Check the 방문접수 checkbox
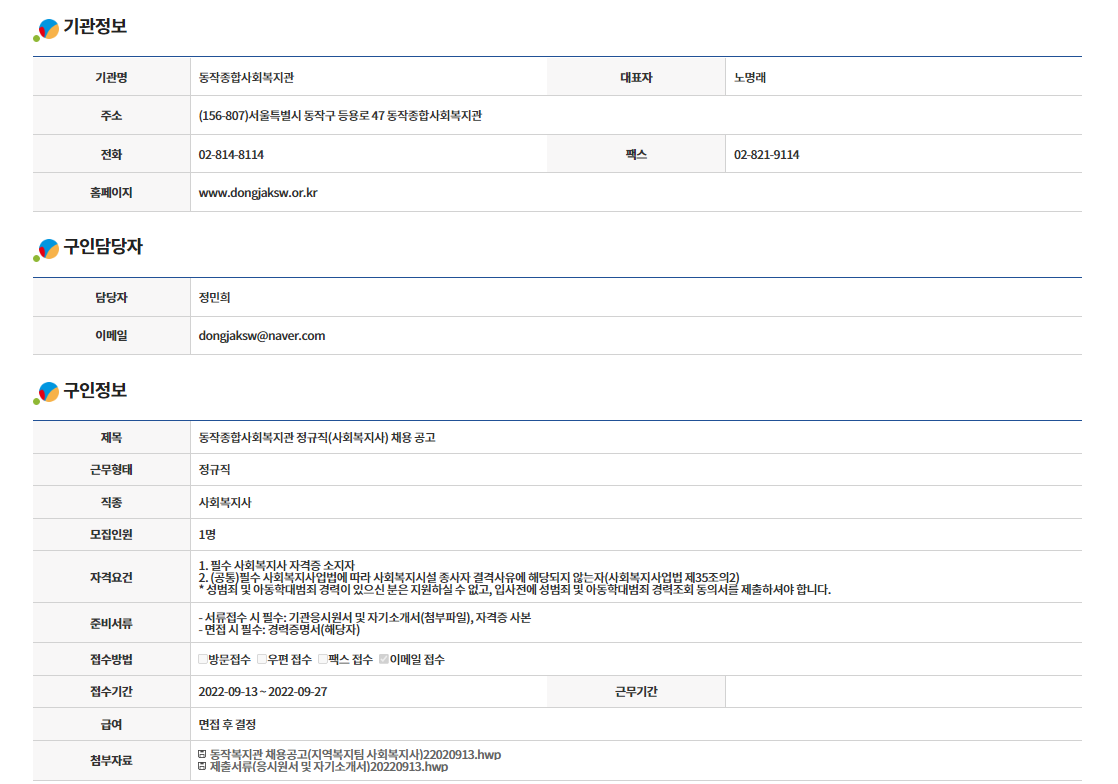1118x784 pixels. [x=203, y=659]
